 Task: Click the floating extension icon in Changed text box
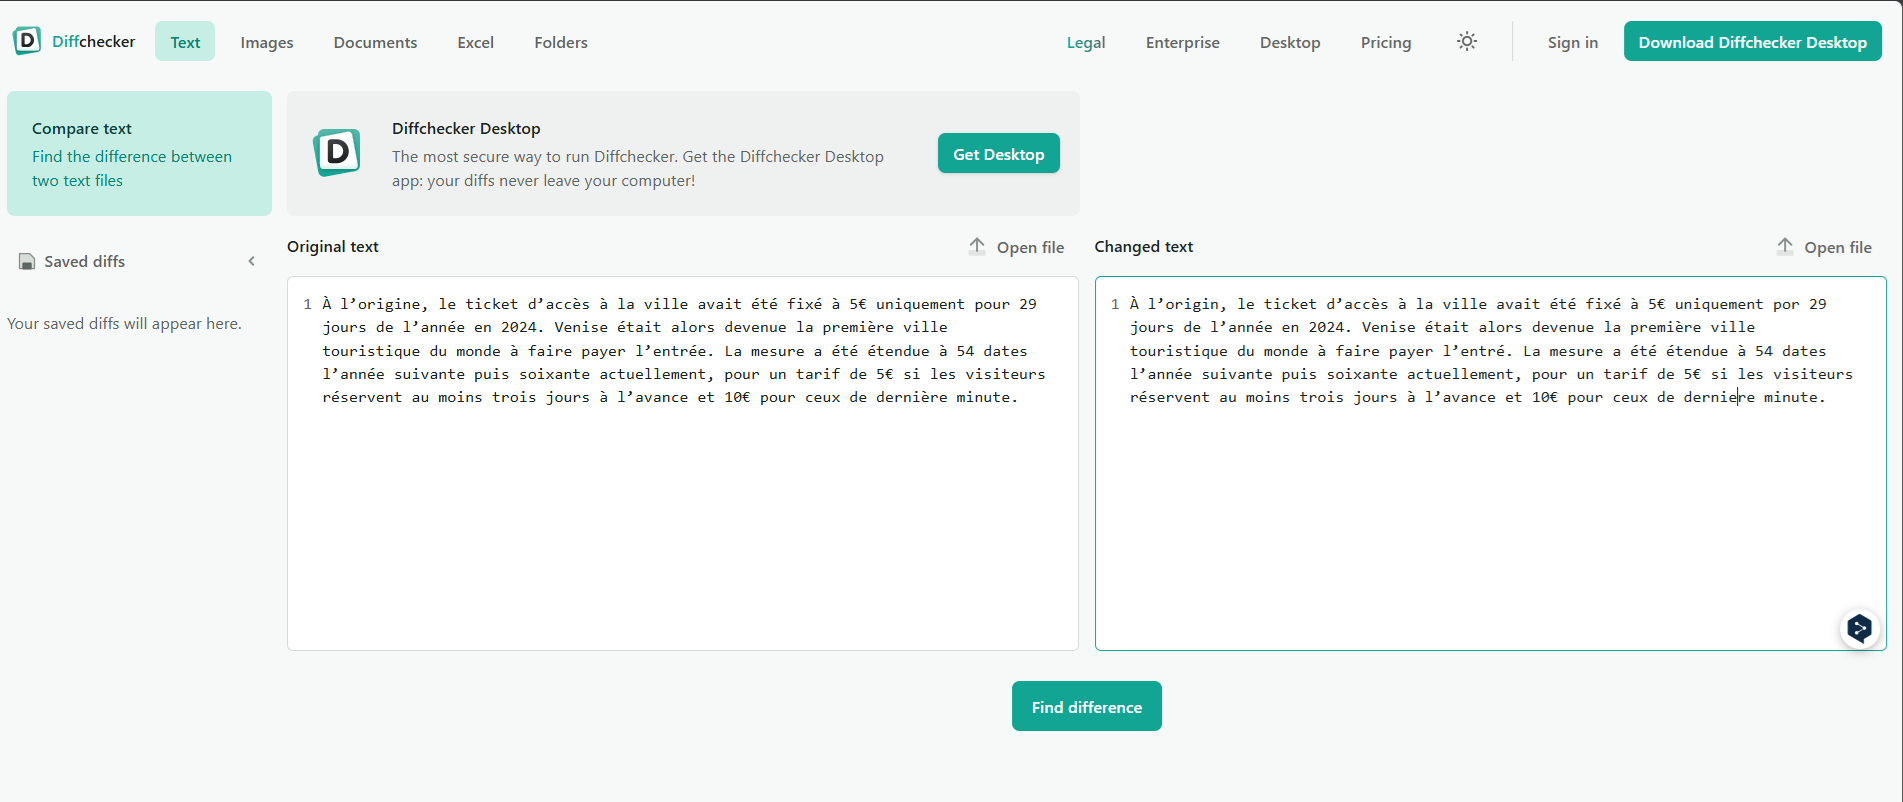coord(1860,628)
